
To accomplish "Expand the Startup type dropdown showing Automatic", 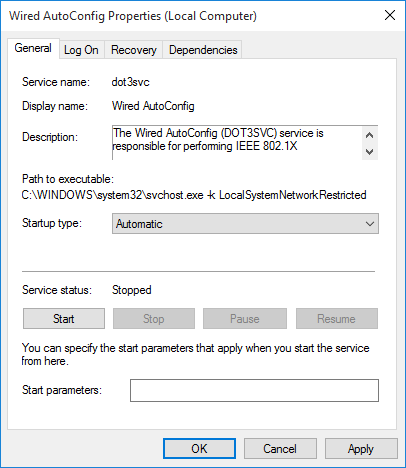I will pyautogui.click(x=245, y=224).
